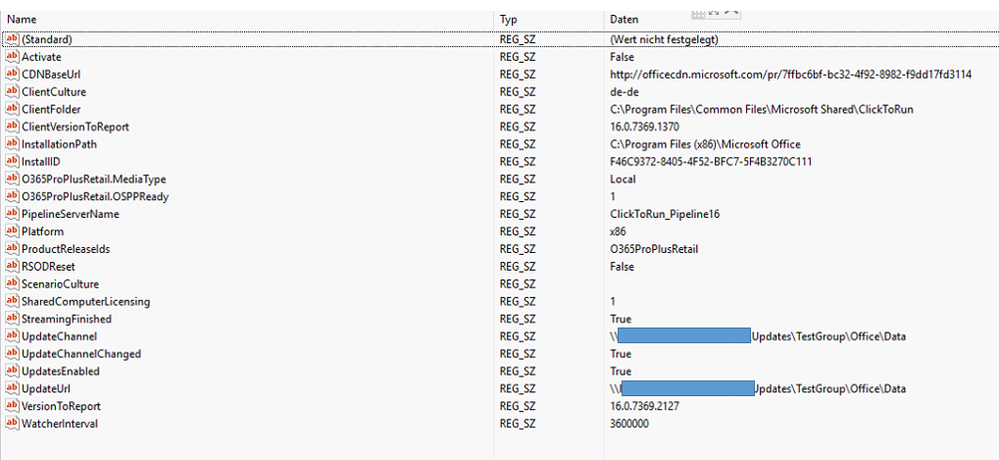Select the ClientVersionToReport string icon
This screenshot has width=999, height=460.
click(12, 127)
